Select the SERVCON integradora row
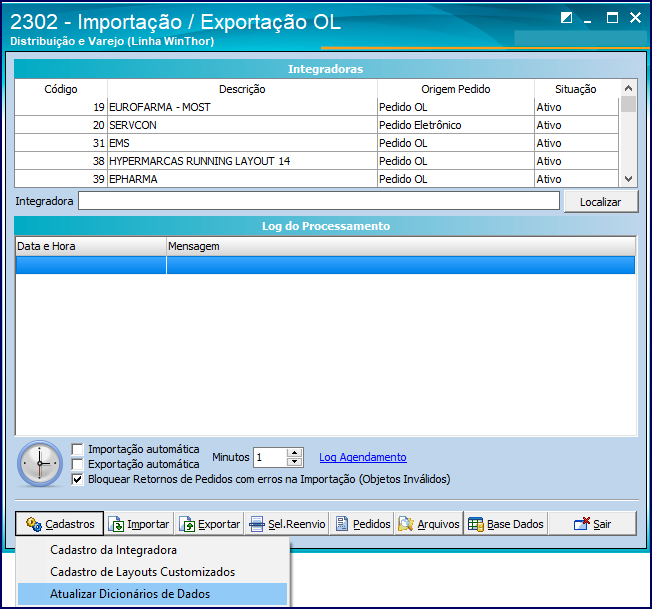The image size is (652, 609). pyautogui.click(x=316, y=125)
